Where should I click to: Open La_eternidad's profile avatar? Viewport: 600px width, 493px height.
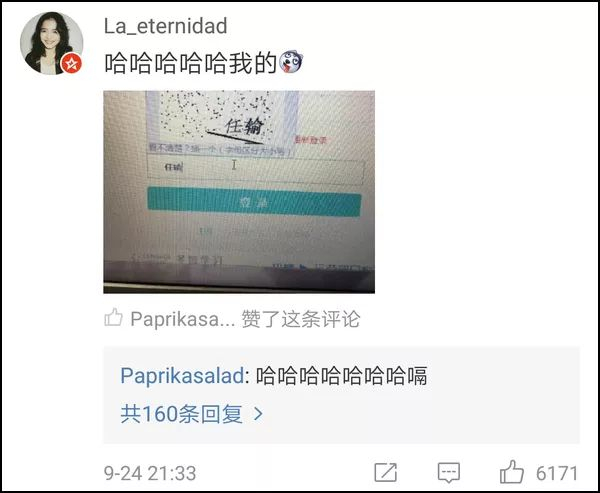click(51, 43)
